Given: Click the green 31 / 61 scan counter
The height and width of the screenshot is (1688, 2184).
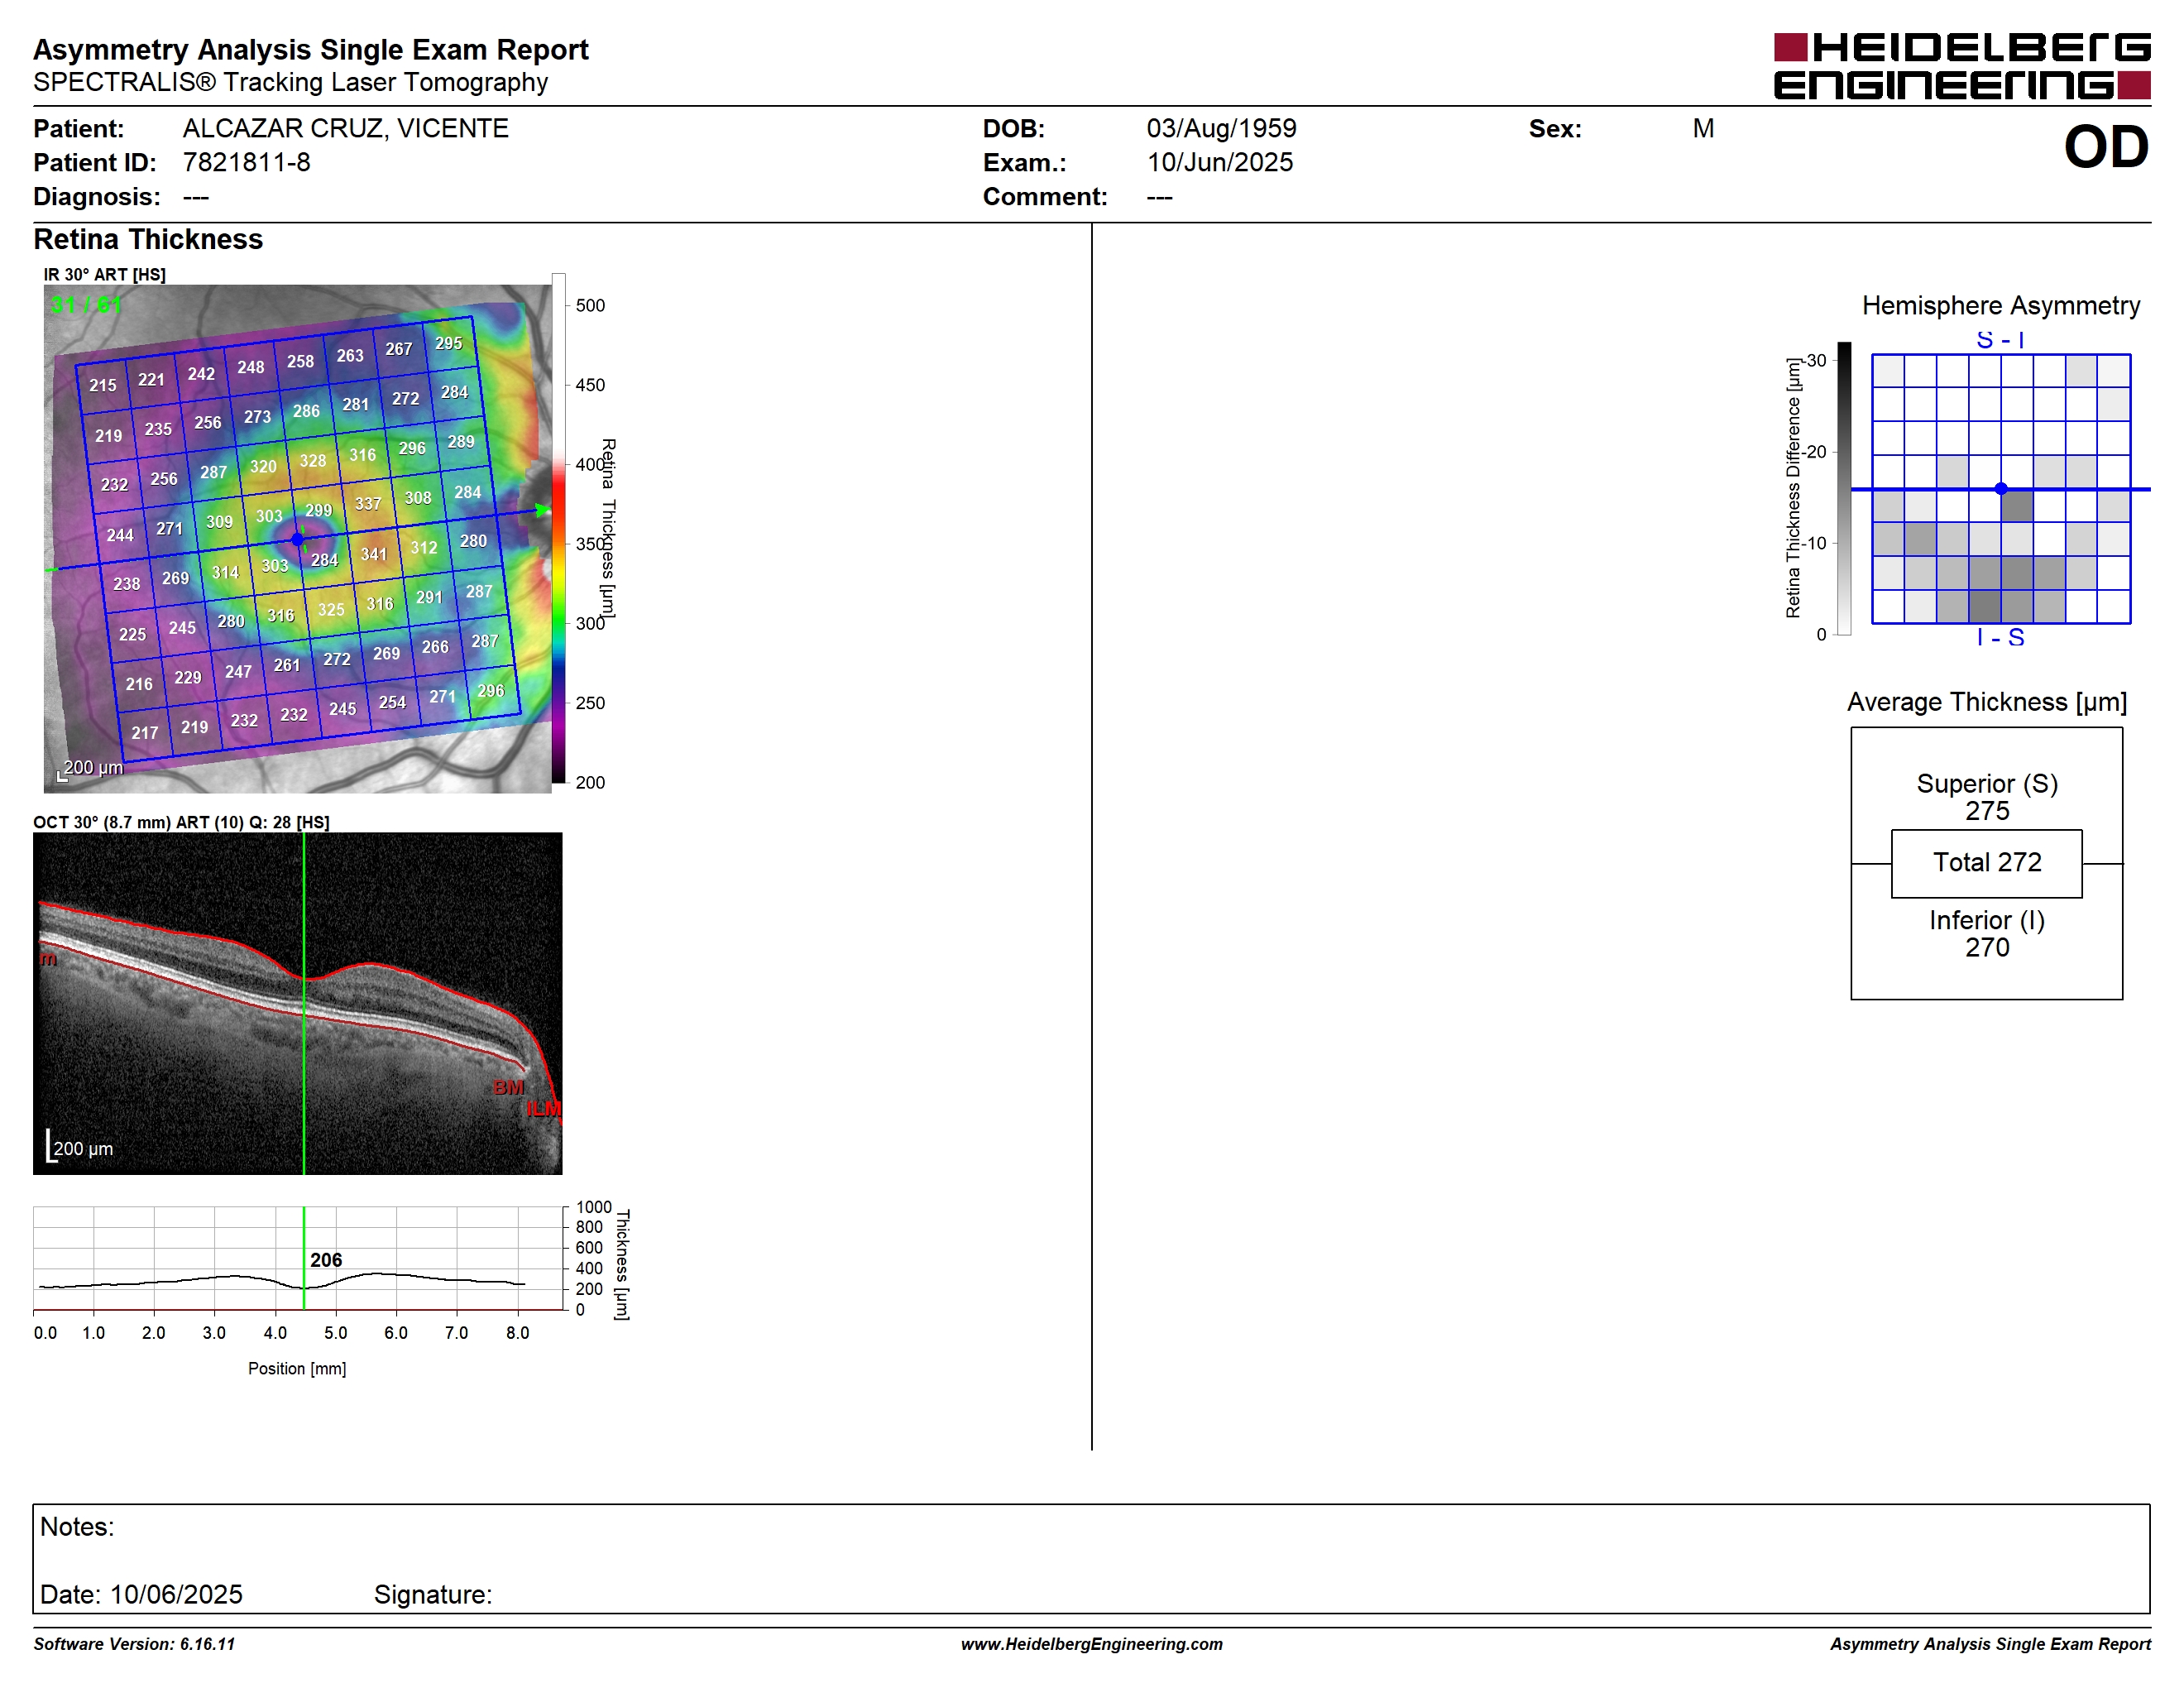Looking at the screenshot, I should click(86, 304).
